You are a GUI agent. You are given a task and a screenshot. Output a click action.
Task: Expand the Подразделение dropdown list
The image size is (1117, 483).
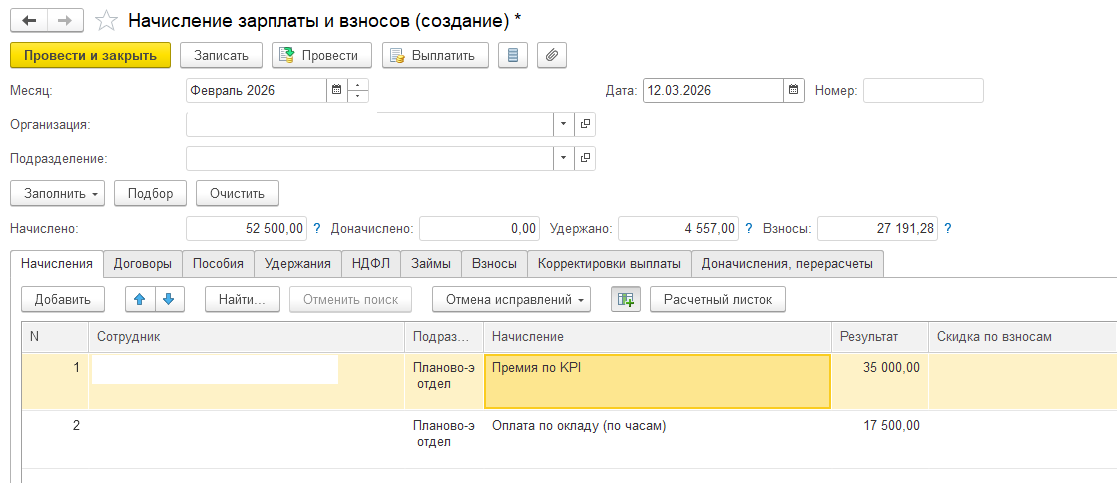coord(563,158)
